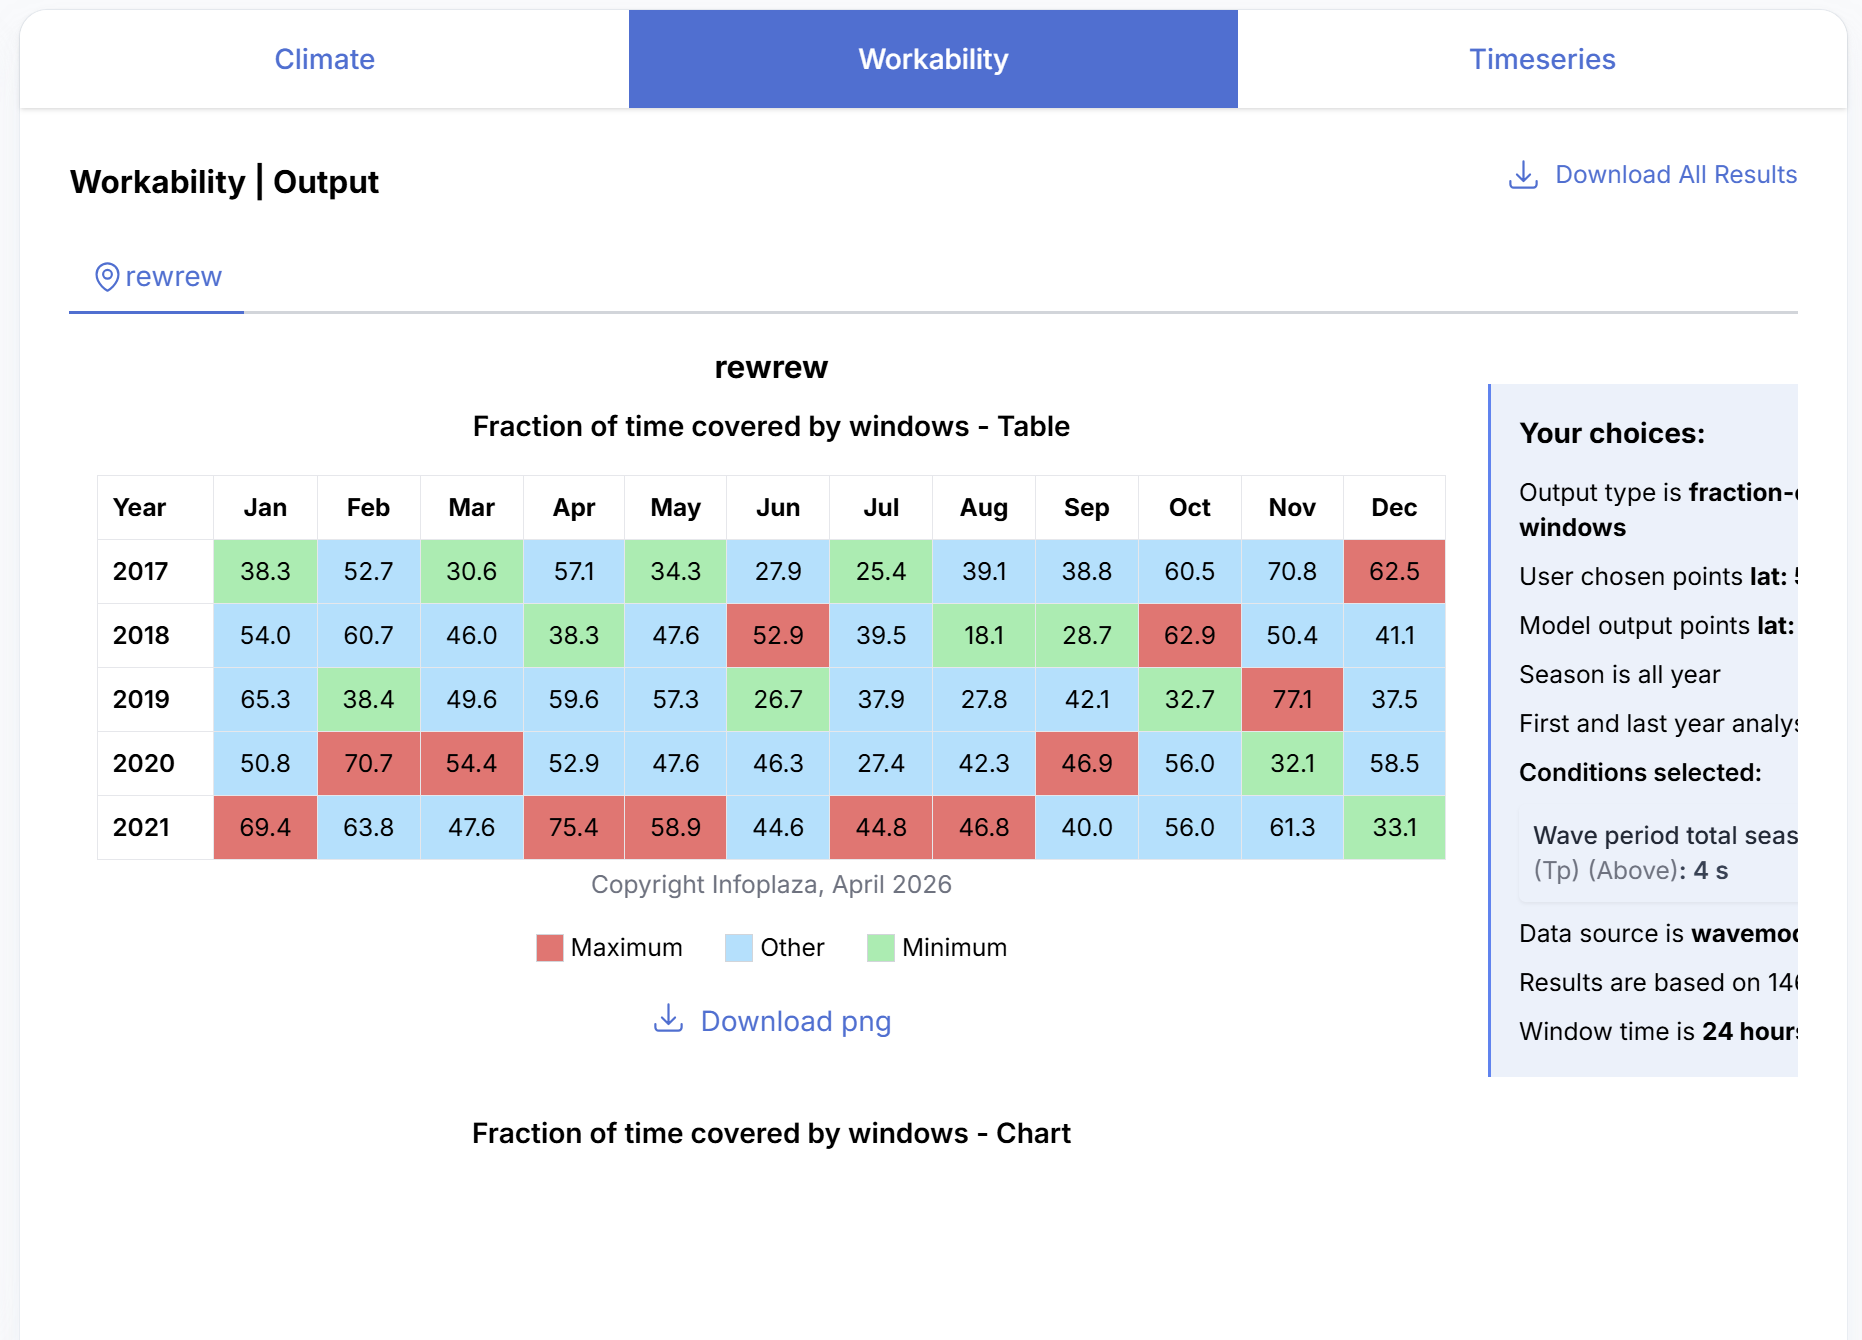
Task: Click the red Maximum legend swatch
Action: click(550, 948)
